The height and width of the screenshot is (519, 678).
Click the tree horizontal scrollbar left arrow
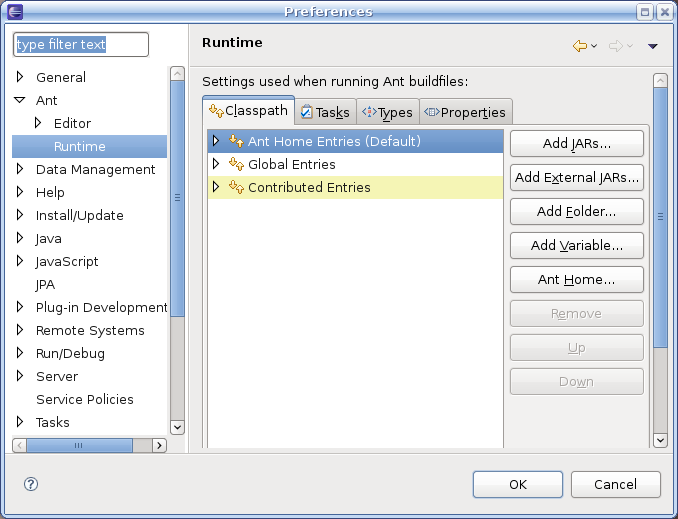click(x=19, y=445)
